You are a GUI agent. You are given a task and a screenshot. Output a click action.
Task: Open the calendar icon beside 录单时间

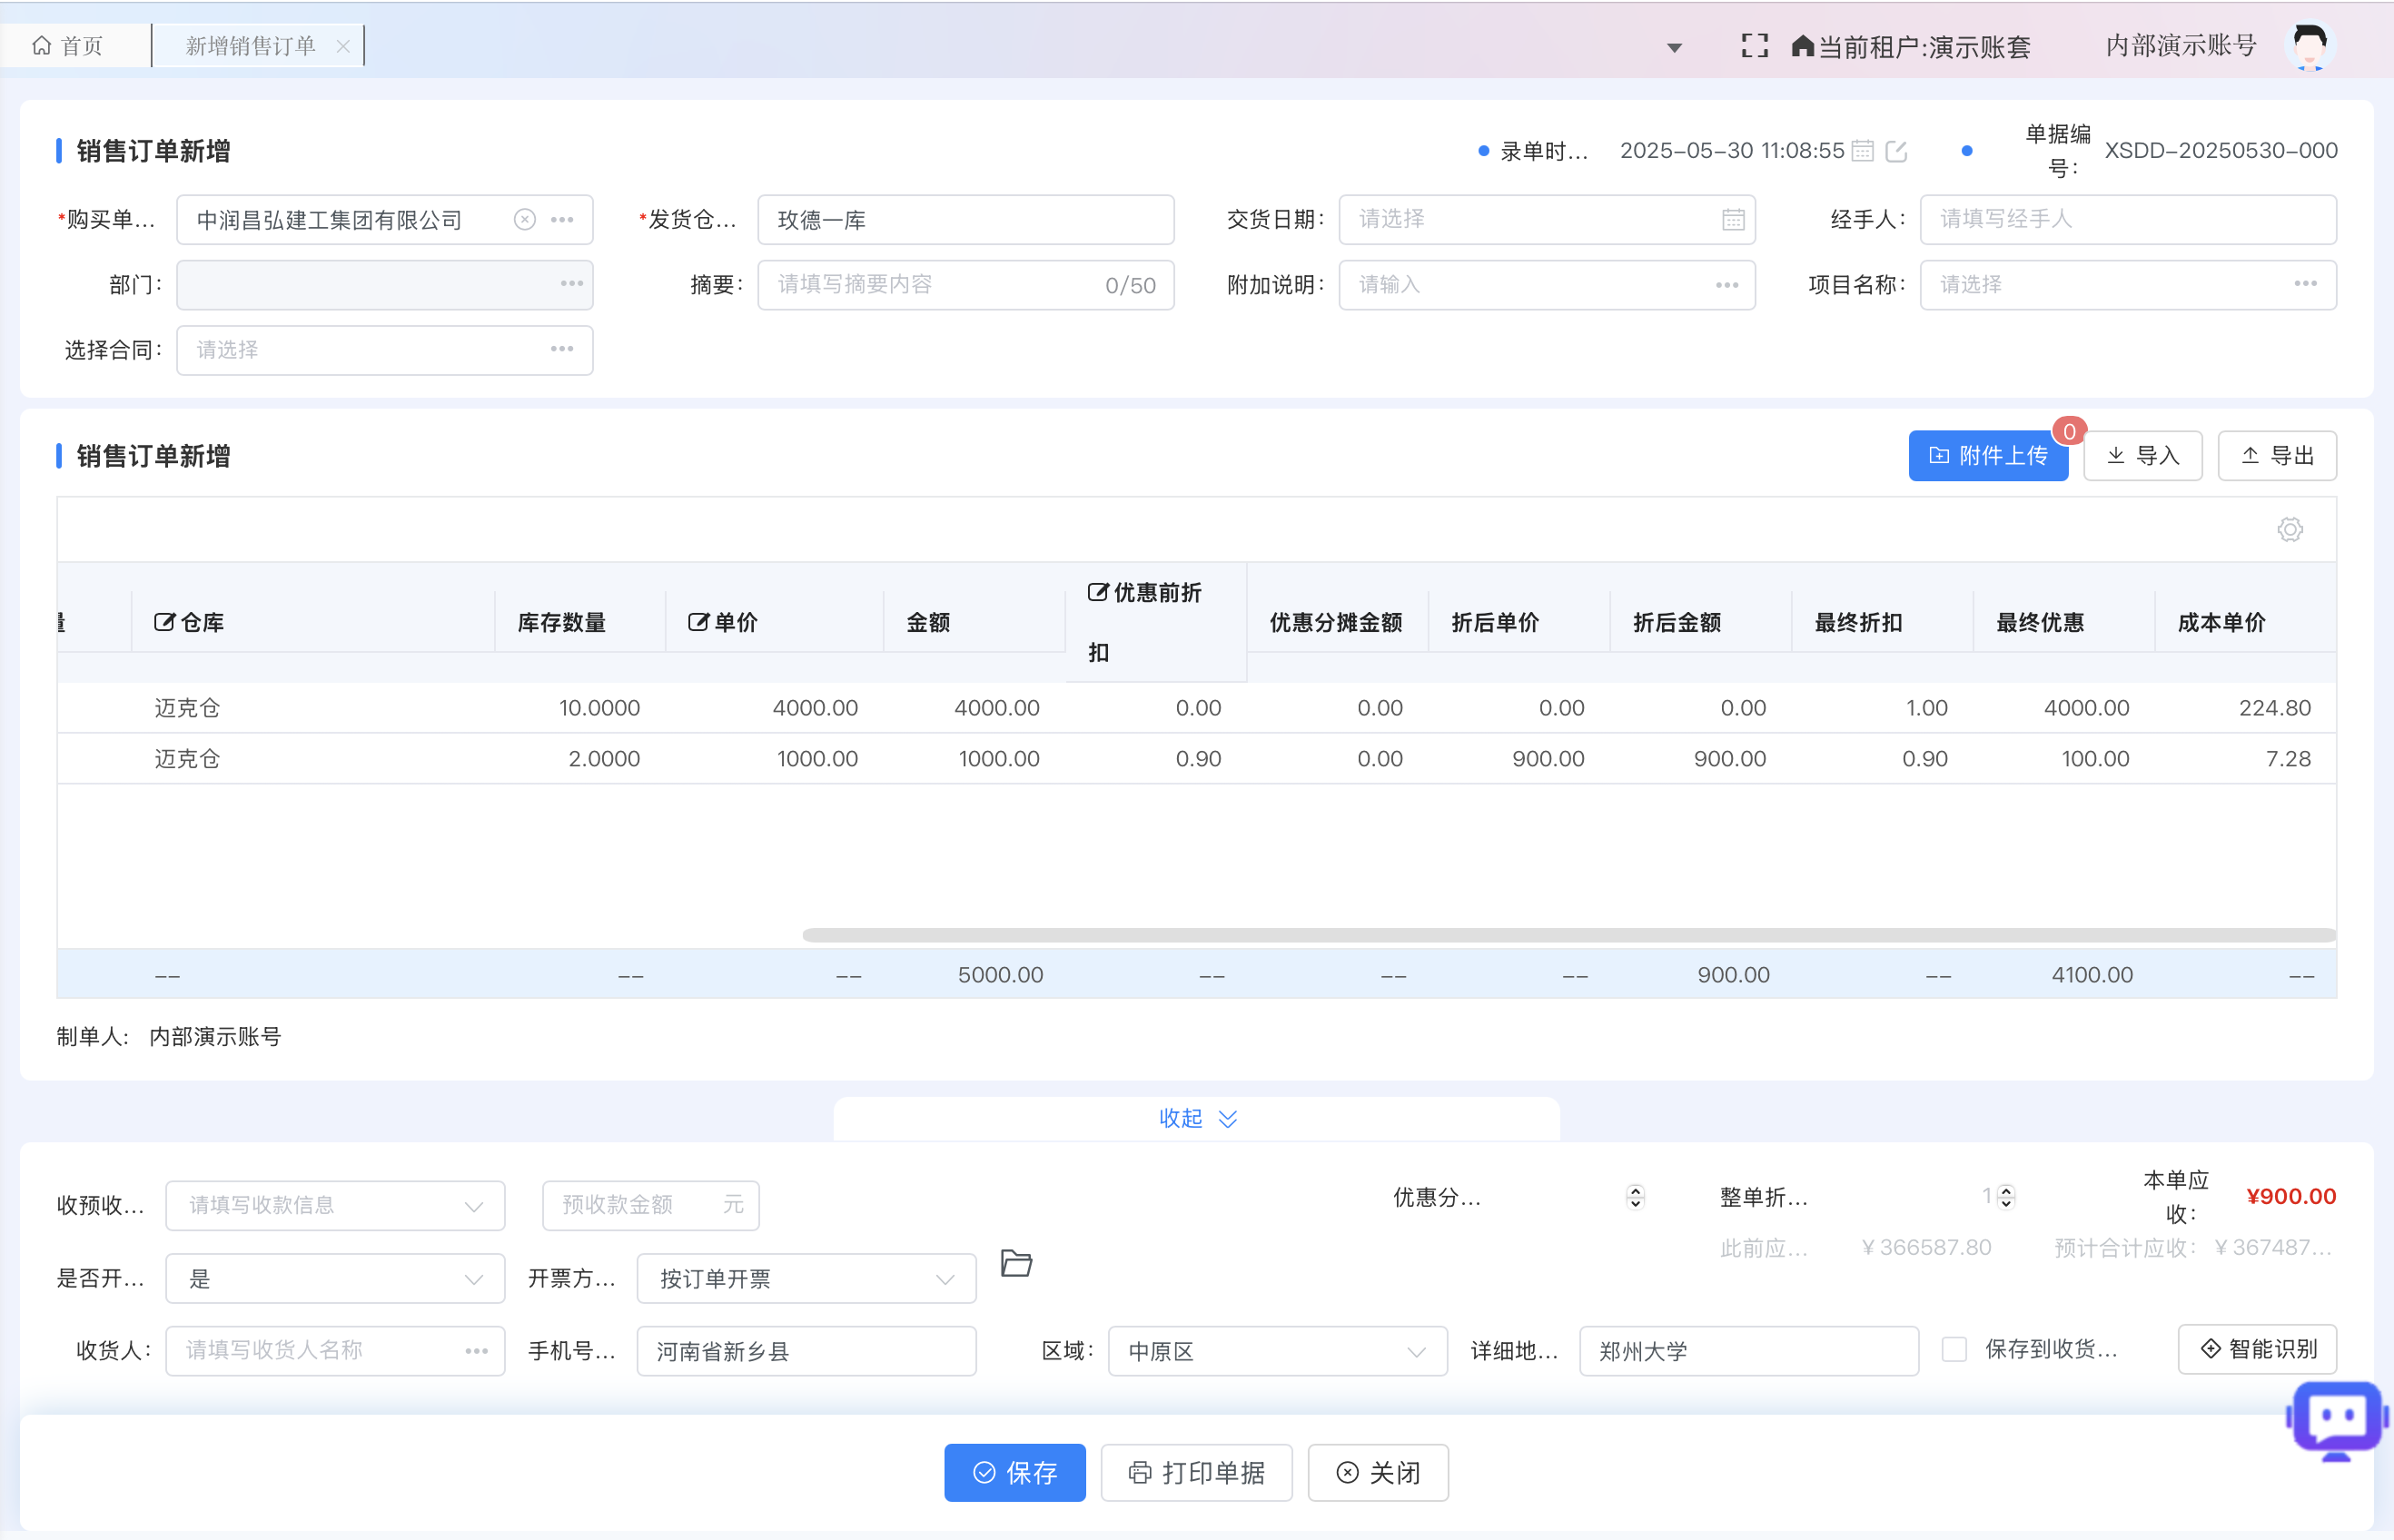pyautogui.click(x=1862, y=150)
